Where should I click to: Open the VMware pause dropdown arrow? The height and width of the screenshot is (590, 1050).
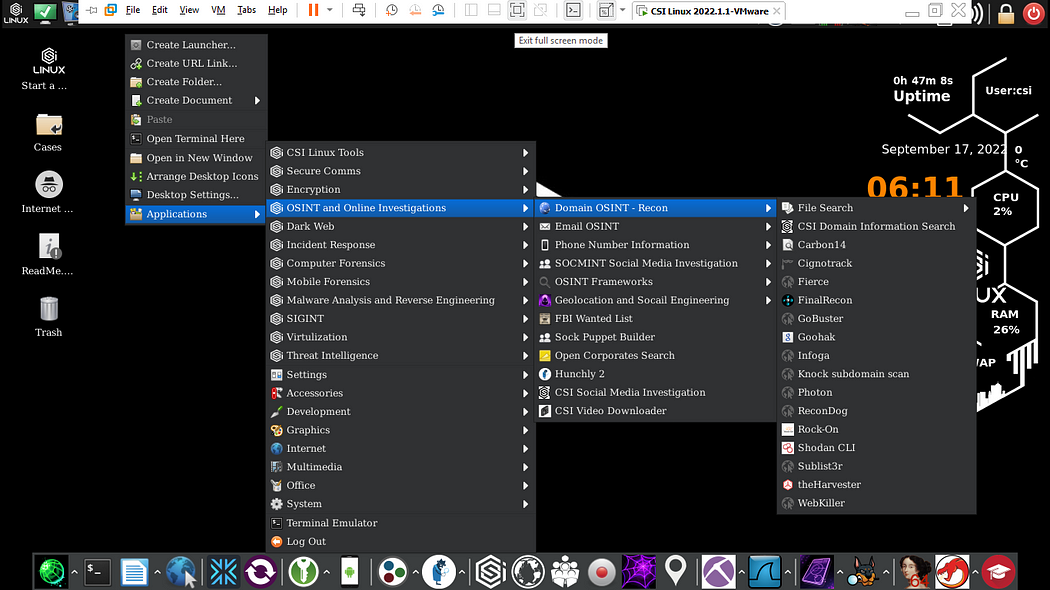[x=329, y=10]
